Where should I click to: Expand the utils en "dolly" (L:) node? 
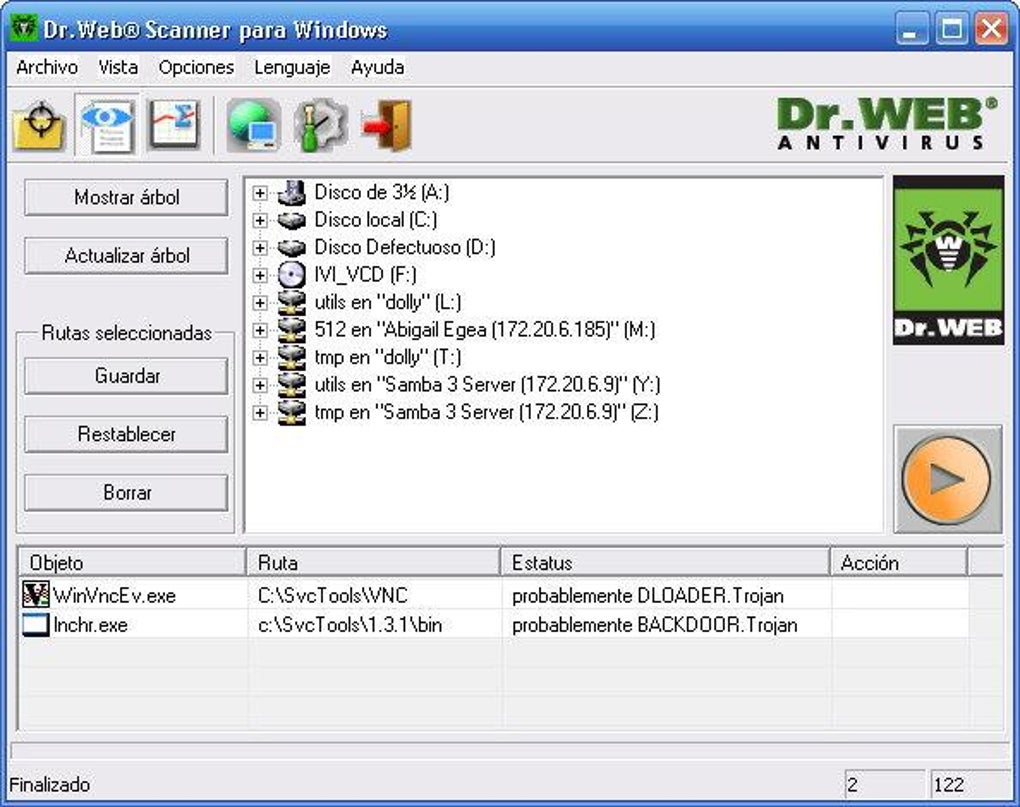pos(260,303)
